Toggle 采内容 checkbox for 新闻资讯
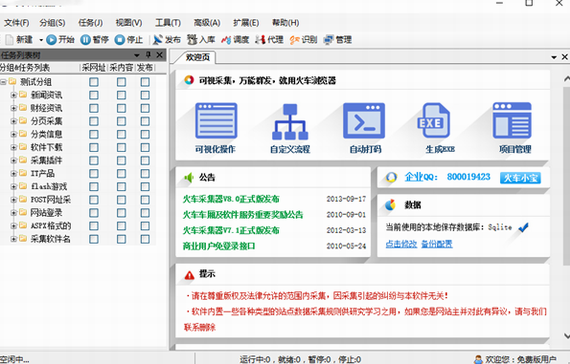Screen dimensions: 570x364 click(x=121, y=95)
